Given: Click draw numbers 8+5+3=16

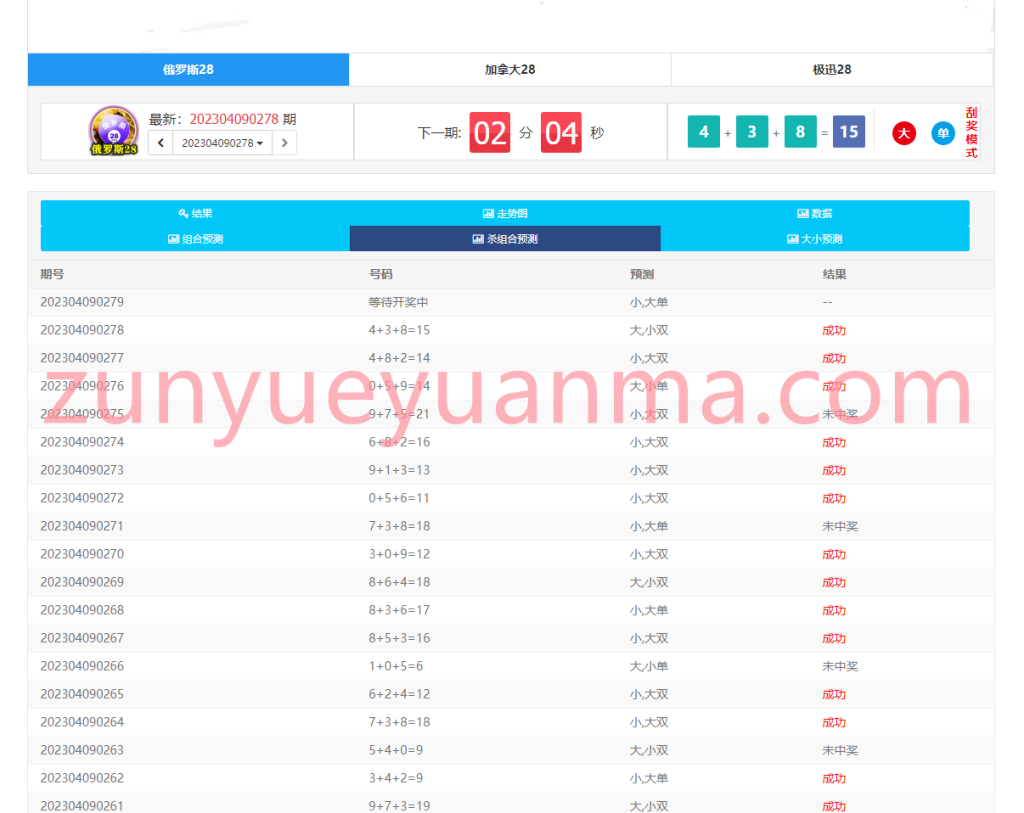Looking at the screenshot, I should 399,638.
